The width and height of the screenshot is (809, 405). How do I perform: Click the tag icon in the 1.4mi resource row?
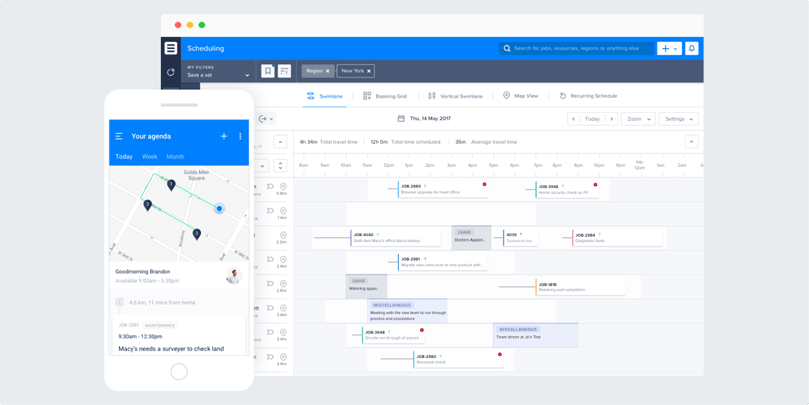click(x=269, y=210)
